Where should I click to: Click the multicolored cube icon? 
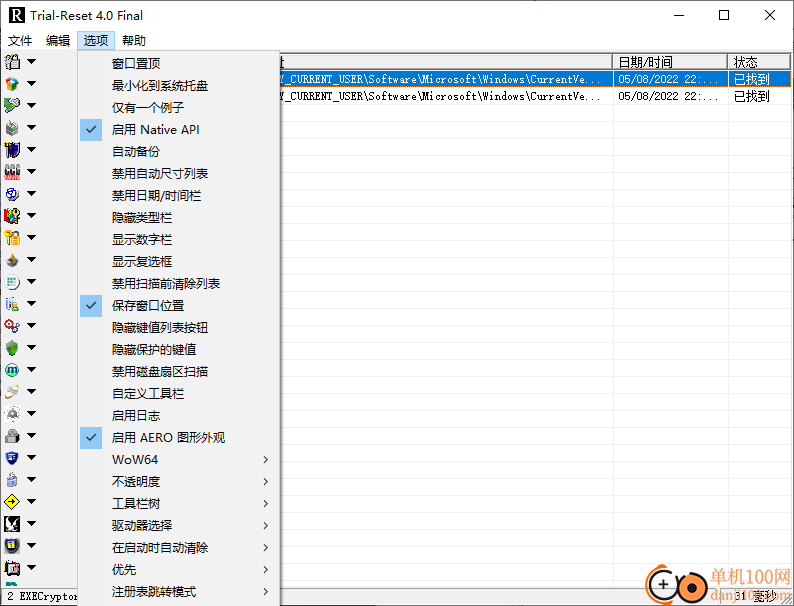(x=12, y=84)
